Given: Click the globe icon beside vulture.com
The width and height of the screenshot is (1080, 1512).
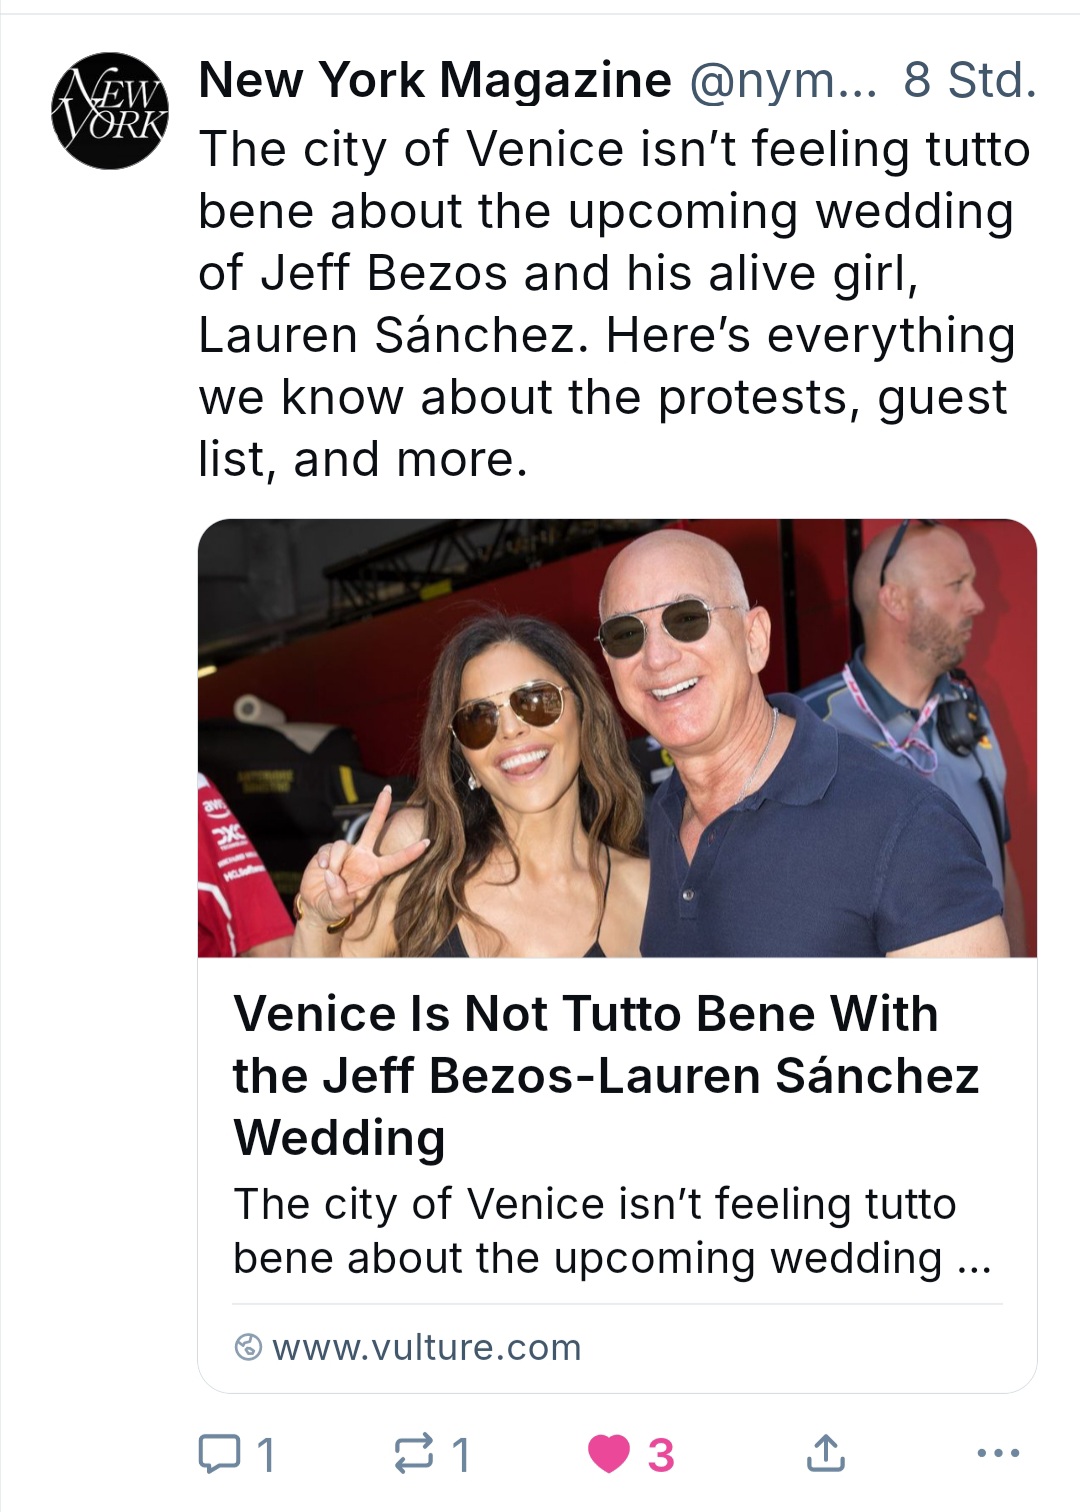Looking at the screenshot, I should click(247, 1347).
